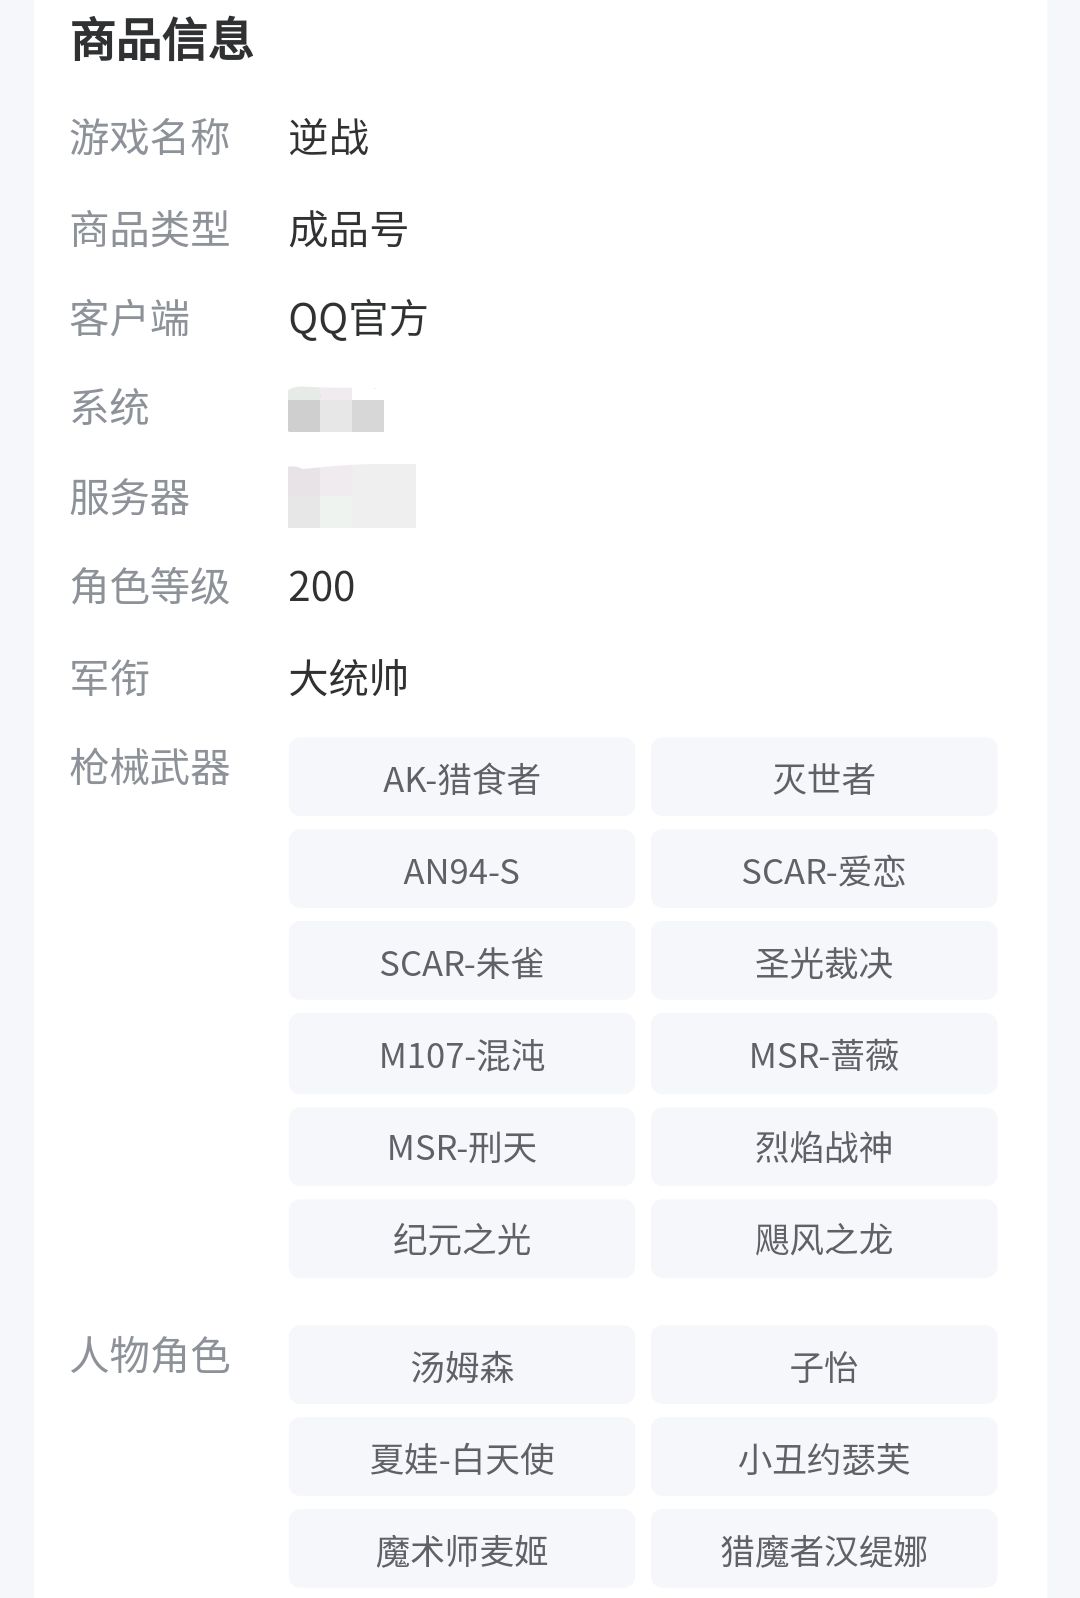Click the 圣光裁决 weapon tag
This screenshot has height=1598, width=1080.
823,962
